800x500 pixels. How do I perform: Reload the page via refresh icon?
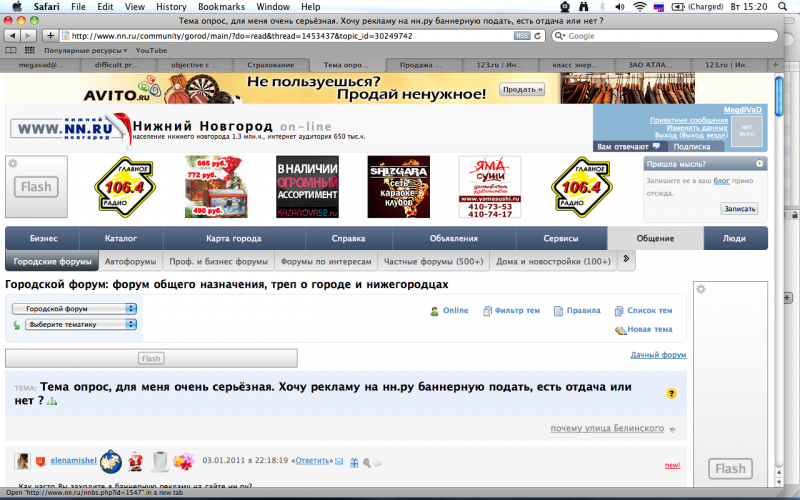[537, 36]
